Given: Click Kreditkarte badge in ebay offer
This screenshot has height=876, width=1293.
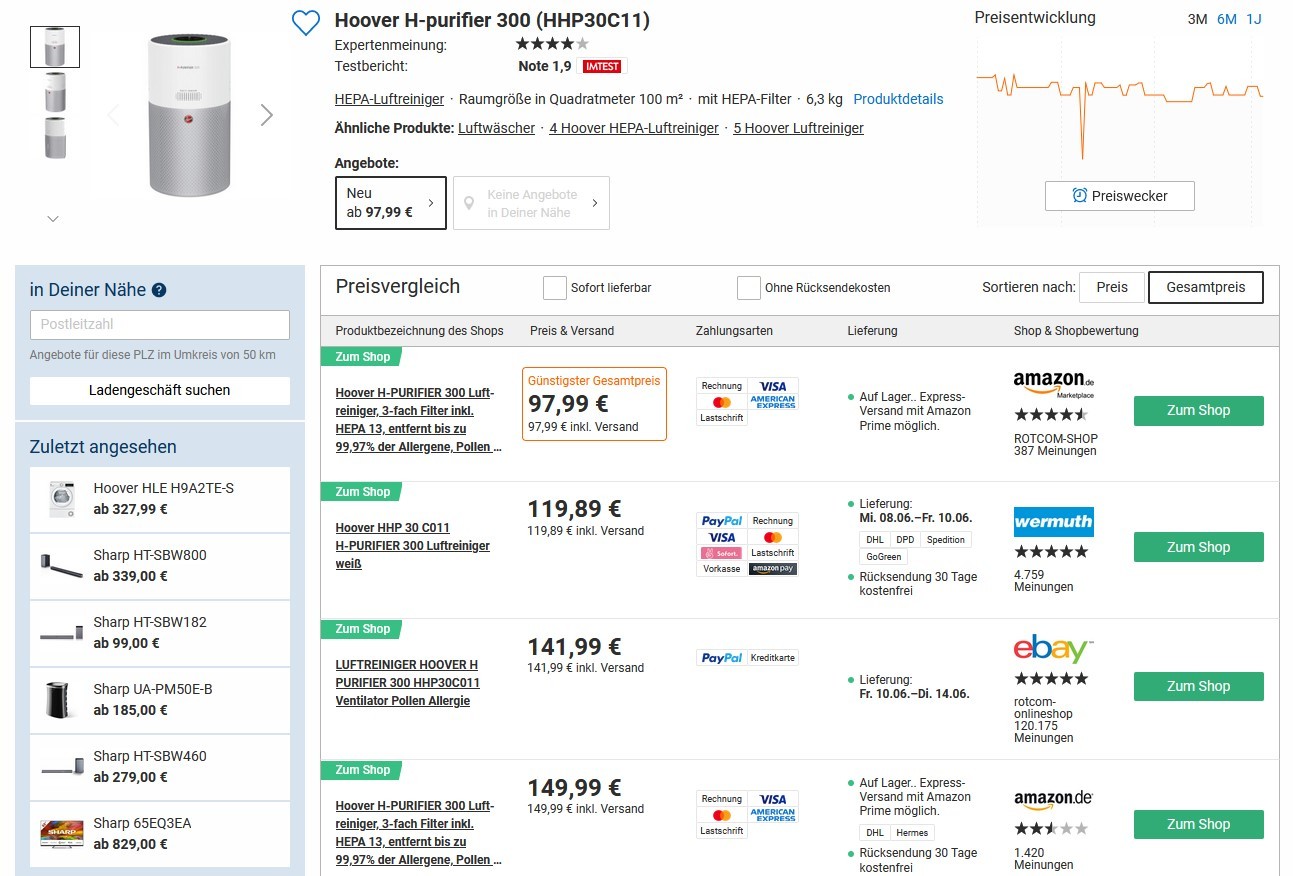Looking at the screenshot, I should click(x=773, y=658).
